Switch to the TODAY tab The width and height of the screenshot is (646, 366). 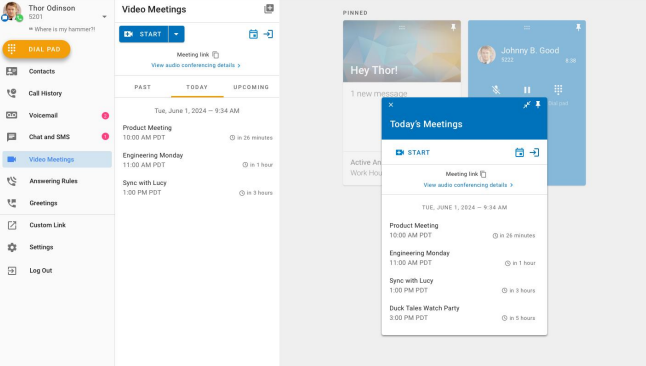point(197,87)
